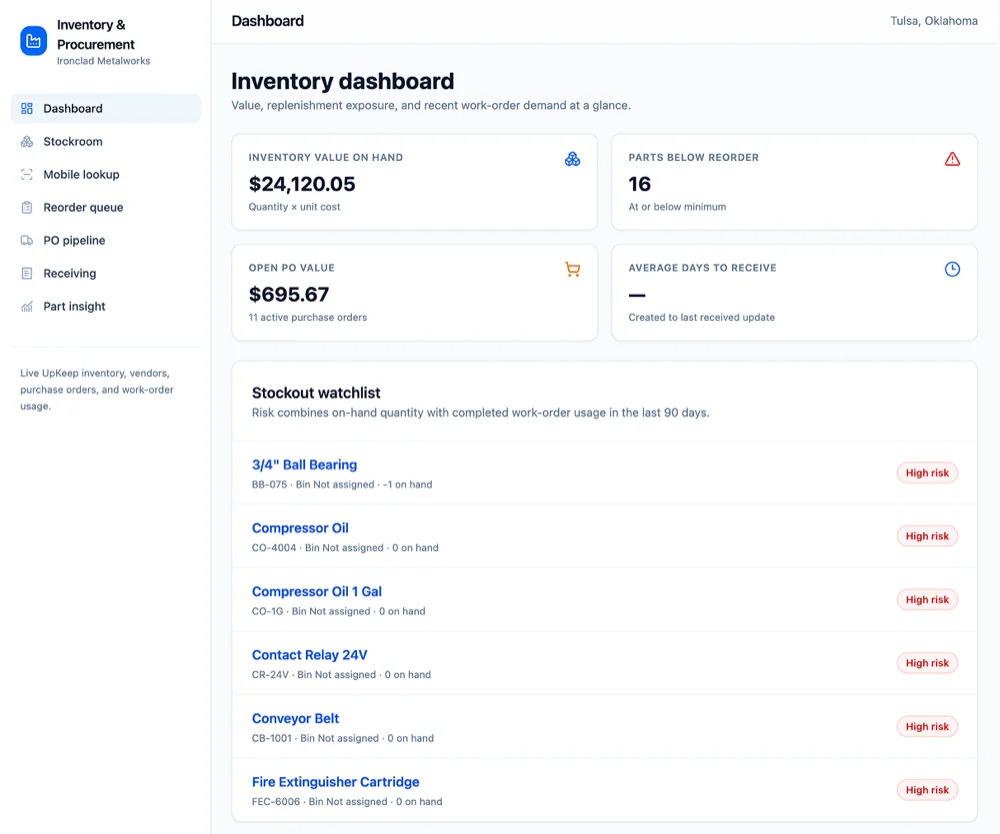Click the Inventory & Procurement app logo icon
Screen dimensions: 1000x834
[x=33, y=41]
